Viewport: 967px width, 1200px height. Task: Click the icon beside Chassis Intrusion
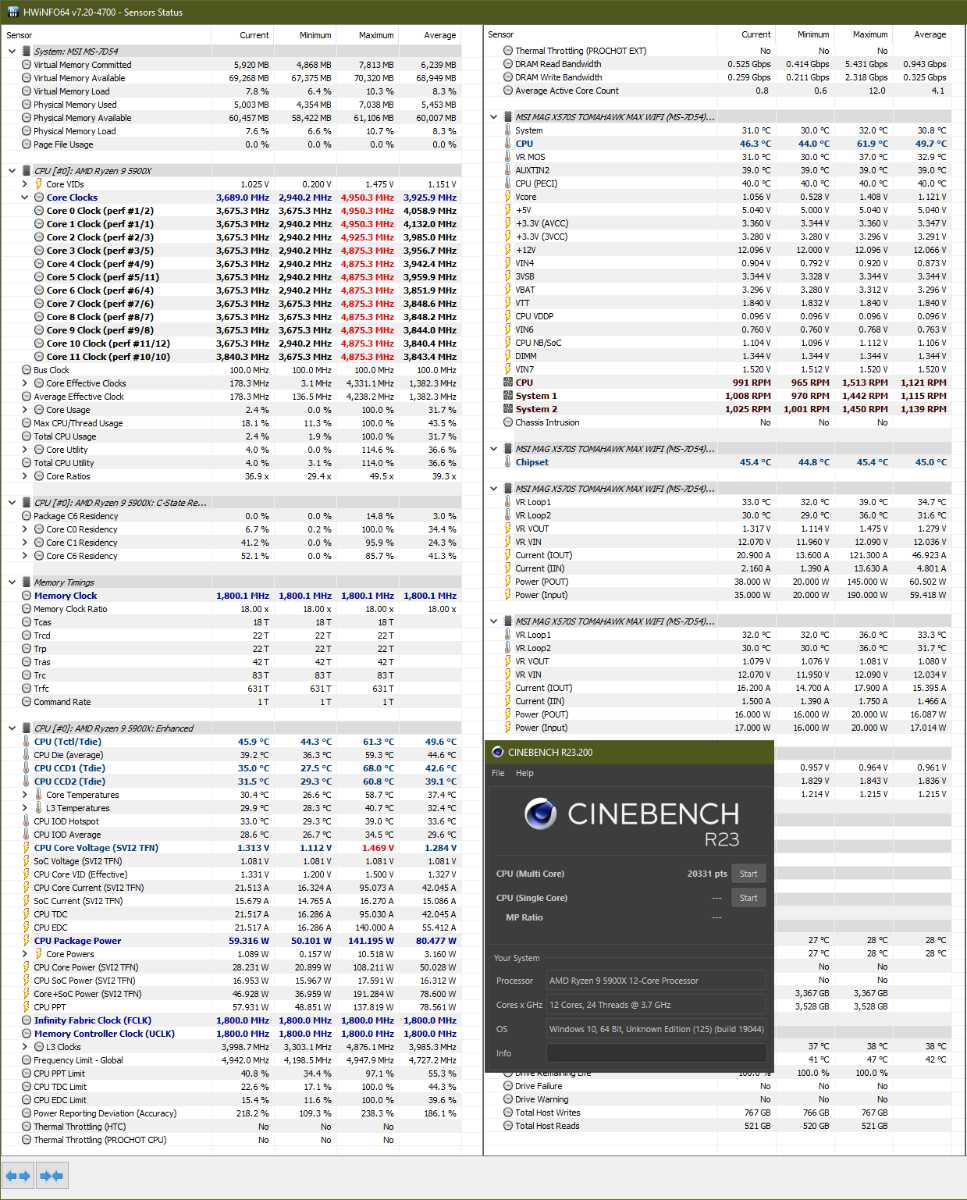[508, 422]
